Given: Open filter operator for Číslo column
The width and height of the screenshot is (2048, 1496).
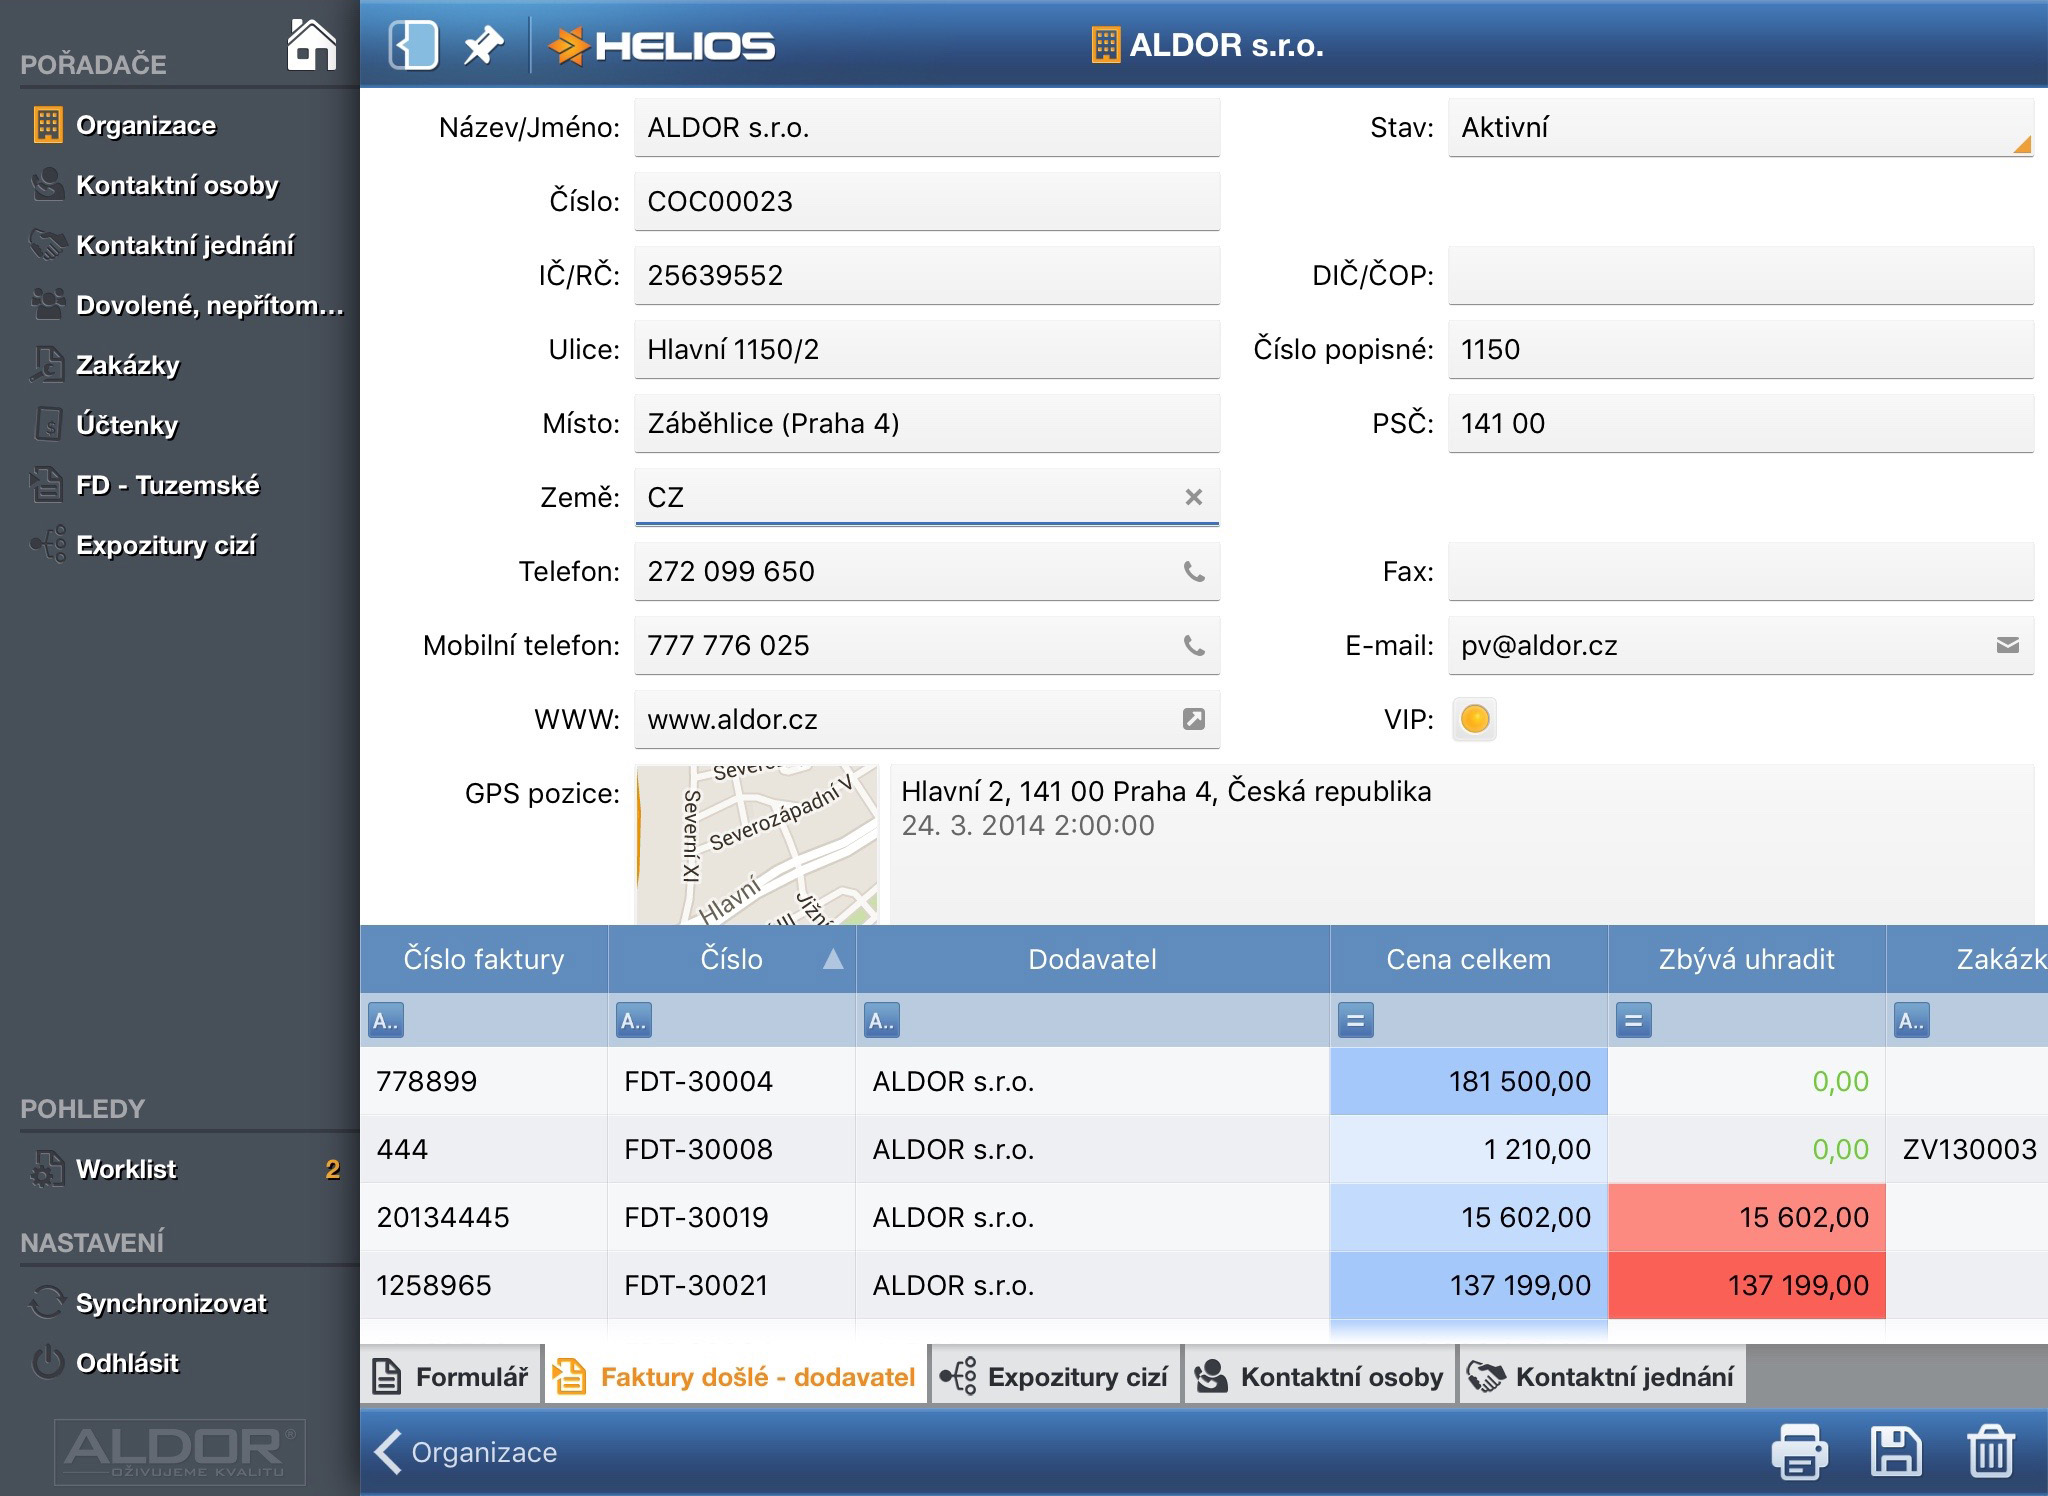Looking at the screenshot, I should click(x=634, y=1021).
